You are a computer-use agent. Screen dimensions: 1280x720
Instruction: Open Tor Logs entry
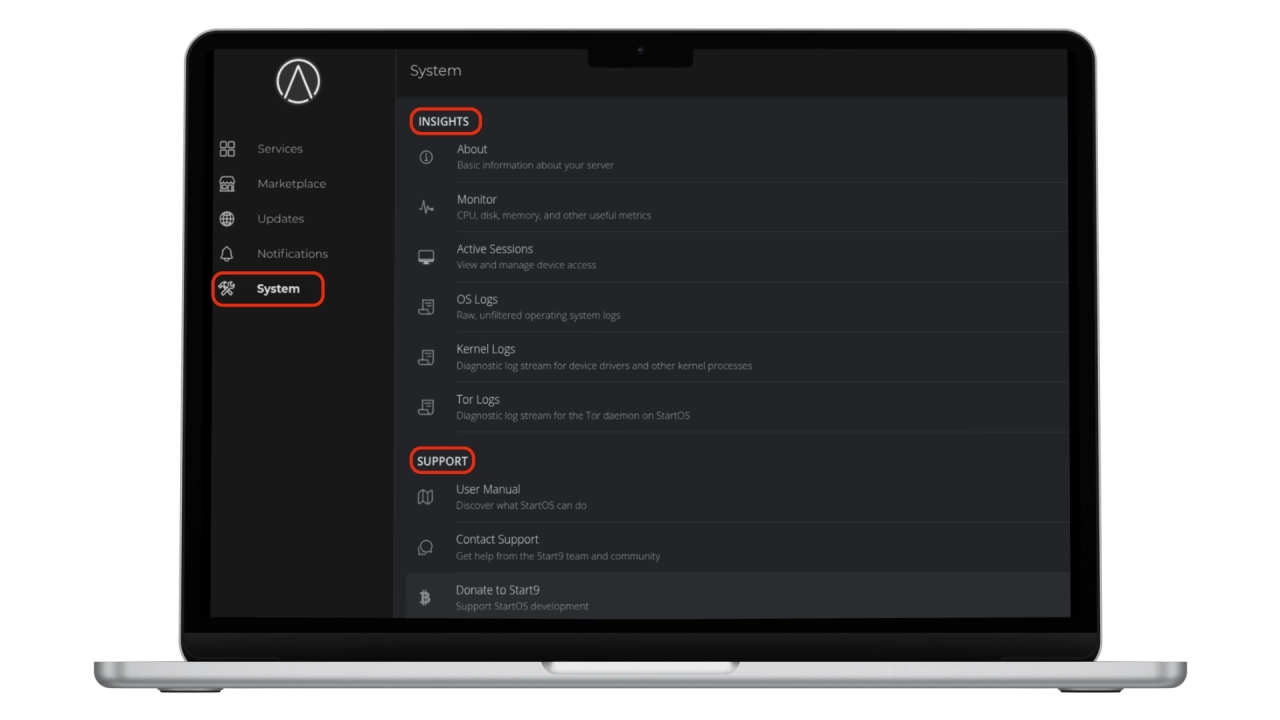click(478, 400)
